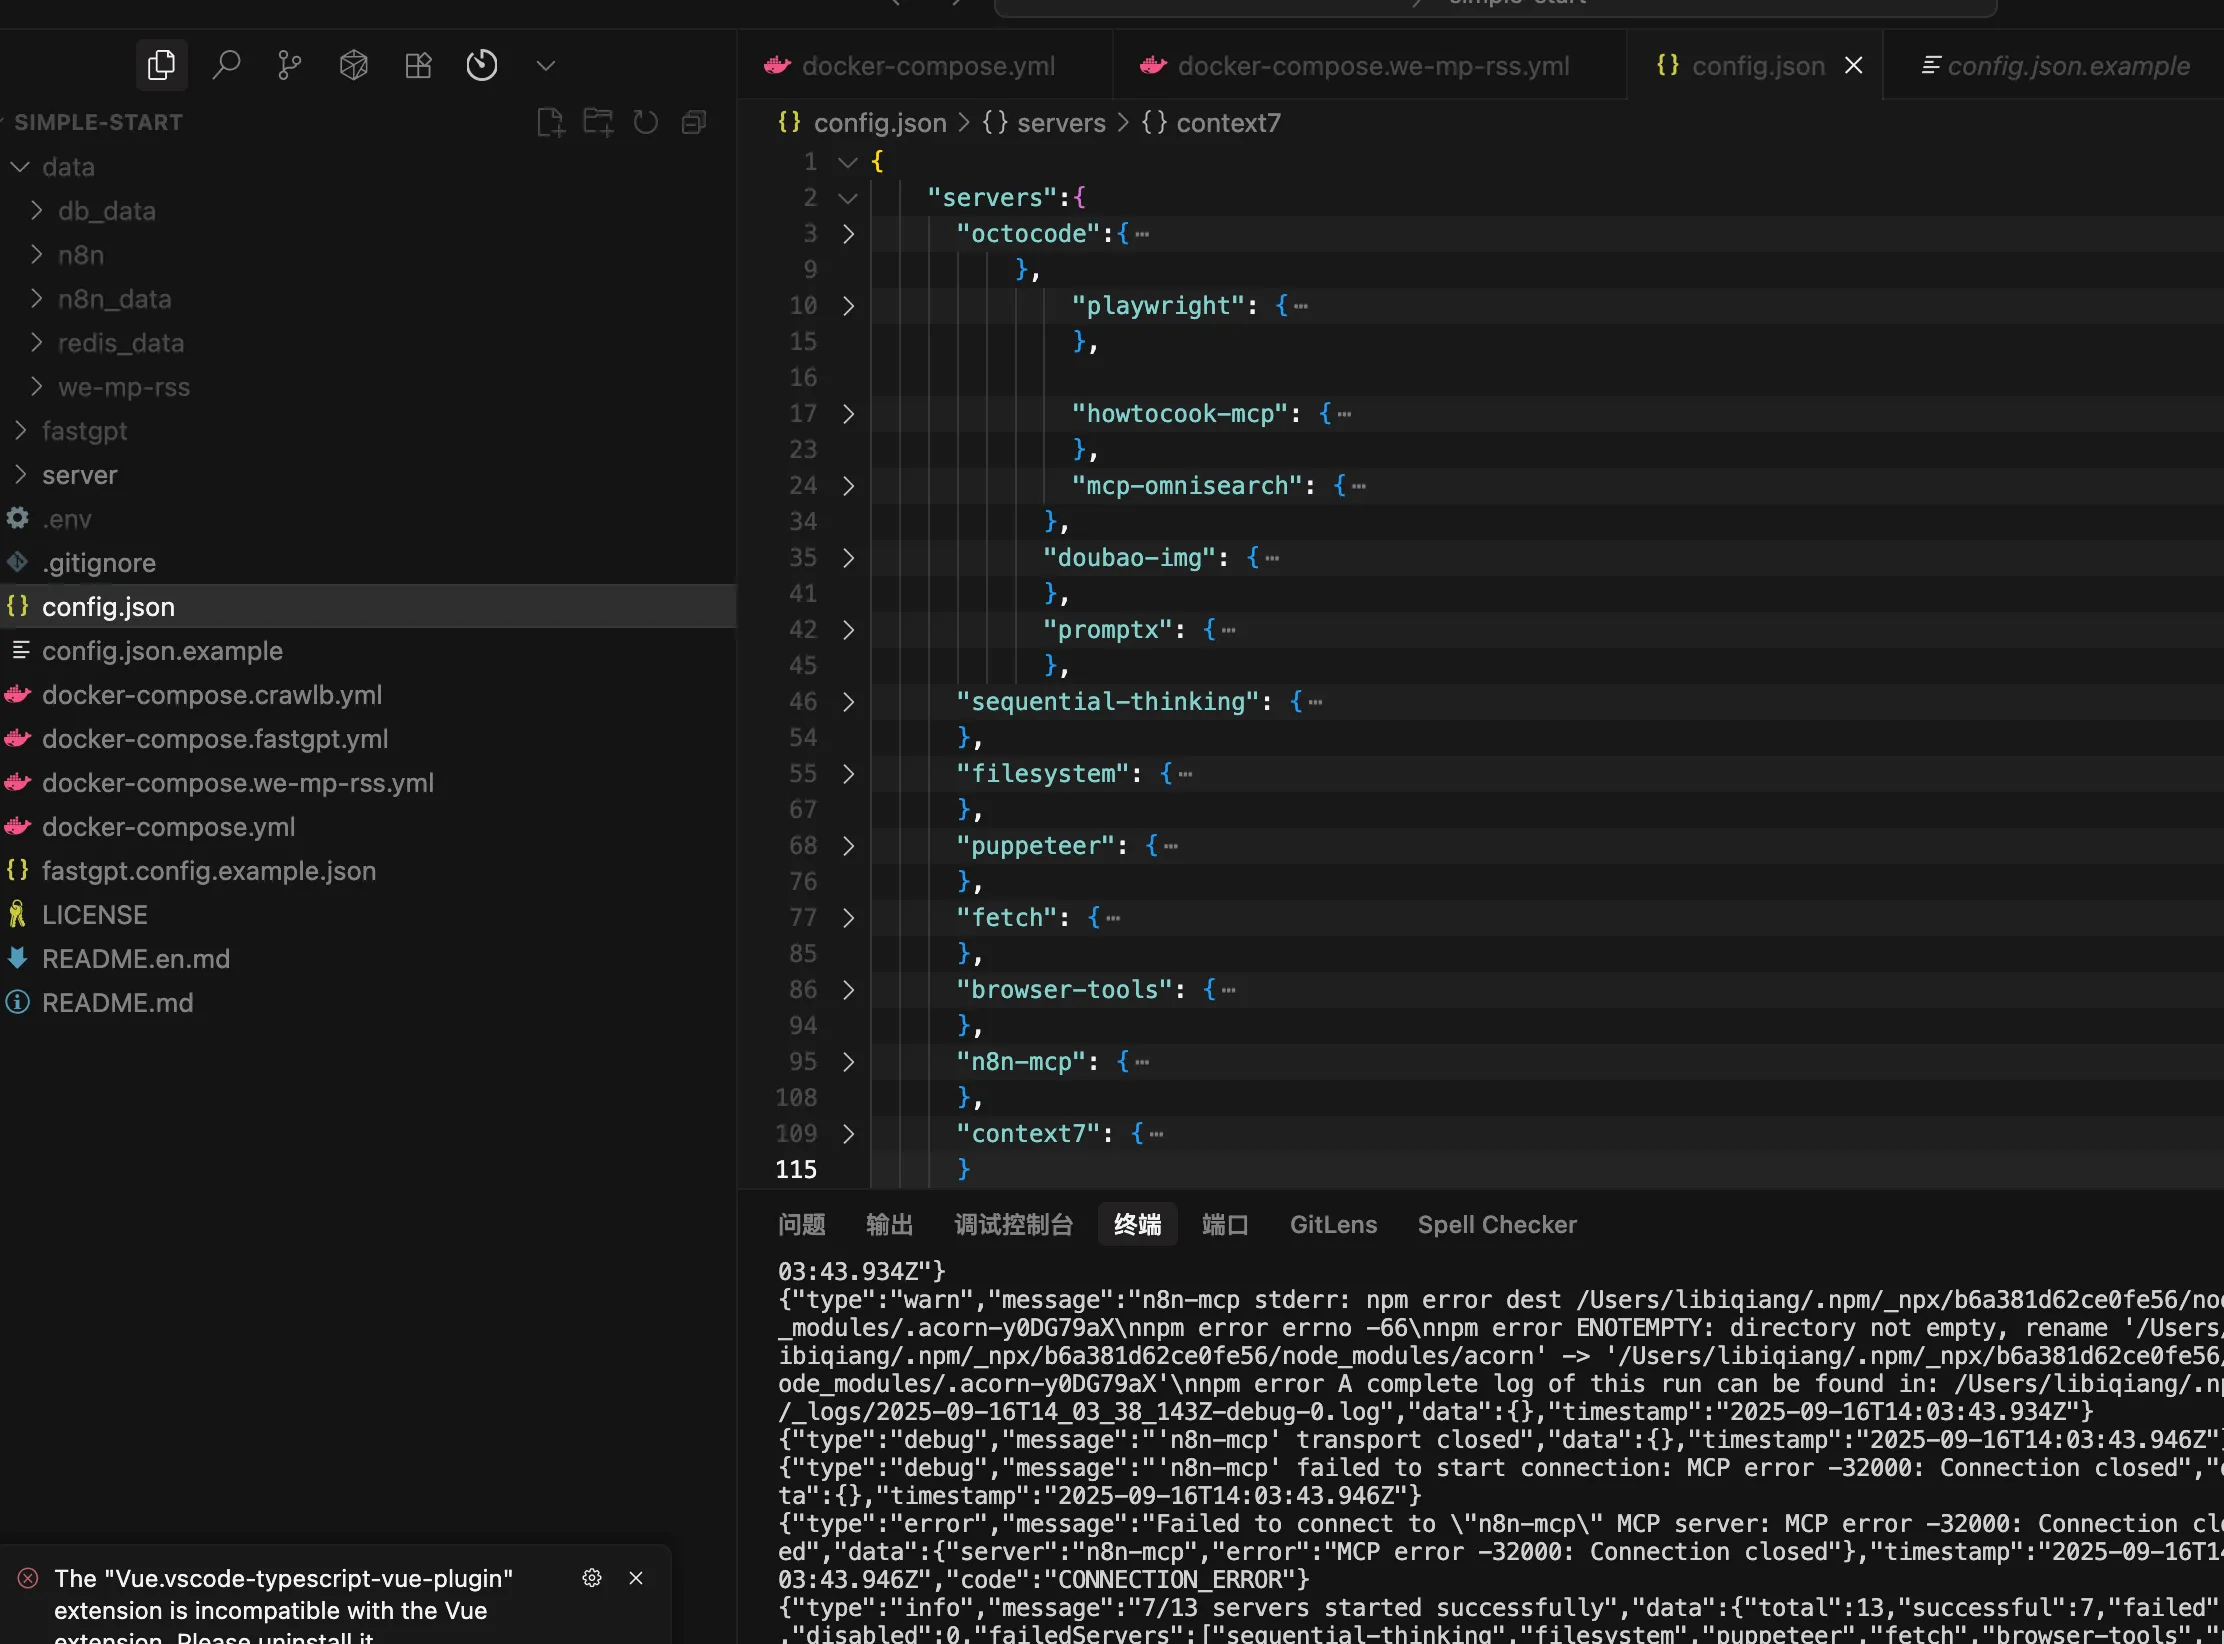2224x1644 pixels.
Task: Open the Source Control view icon
Action: click(290, 66)
